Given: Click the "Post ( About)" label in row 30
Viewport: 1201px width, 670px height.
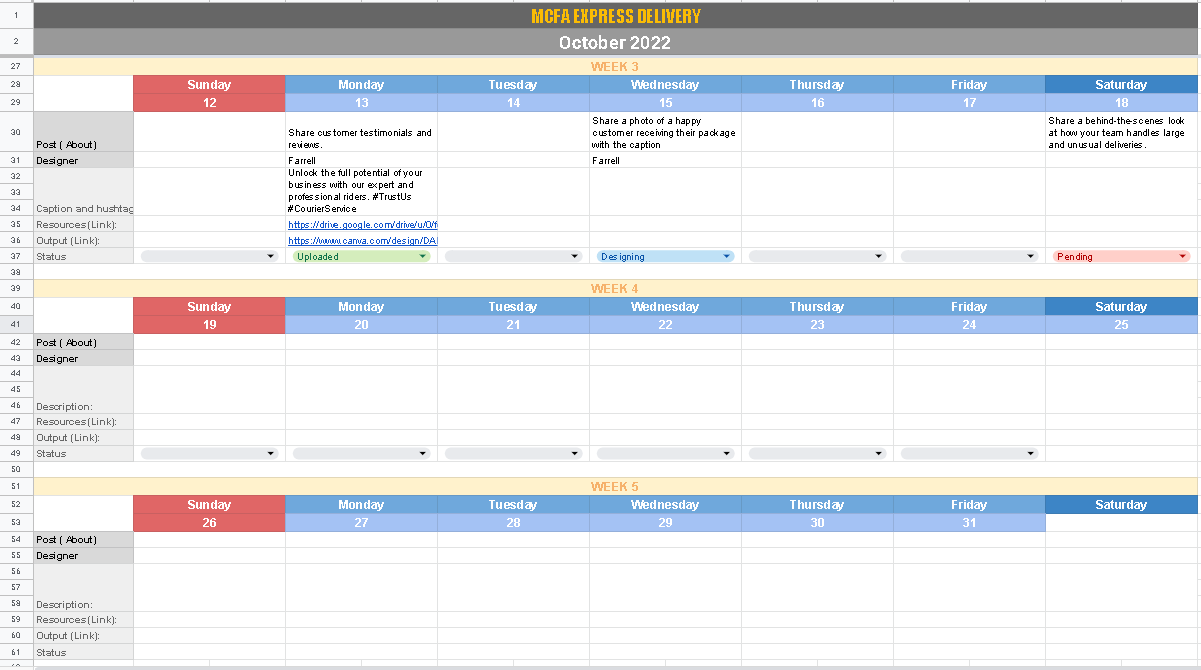Looking at the screenshot, I should (x=84, y=132).
